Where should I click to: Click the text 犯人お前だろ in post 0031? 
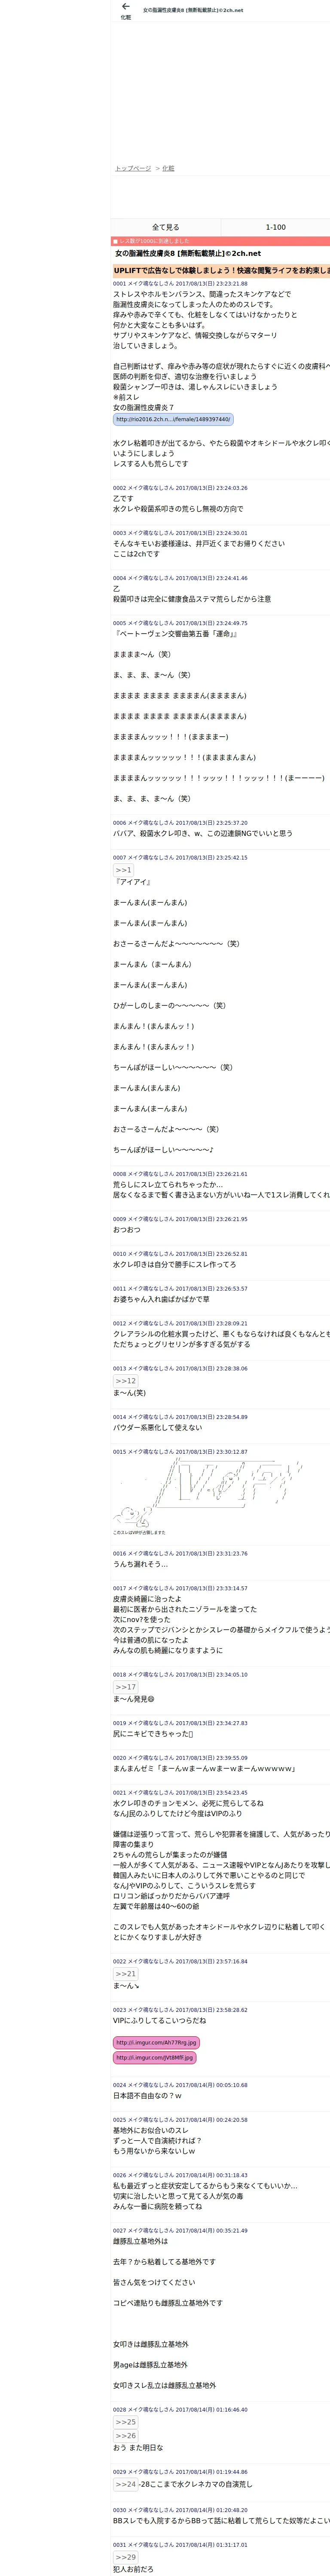(133, 2569)
